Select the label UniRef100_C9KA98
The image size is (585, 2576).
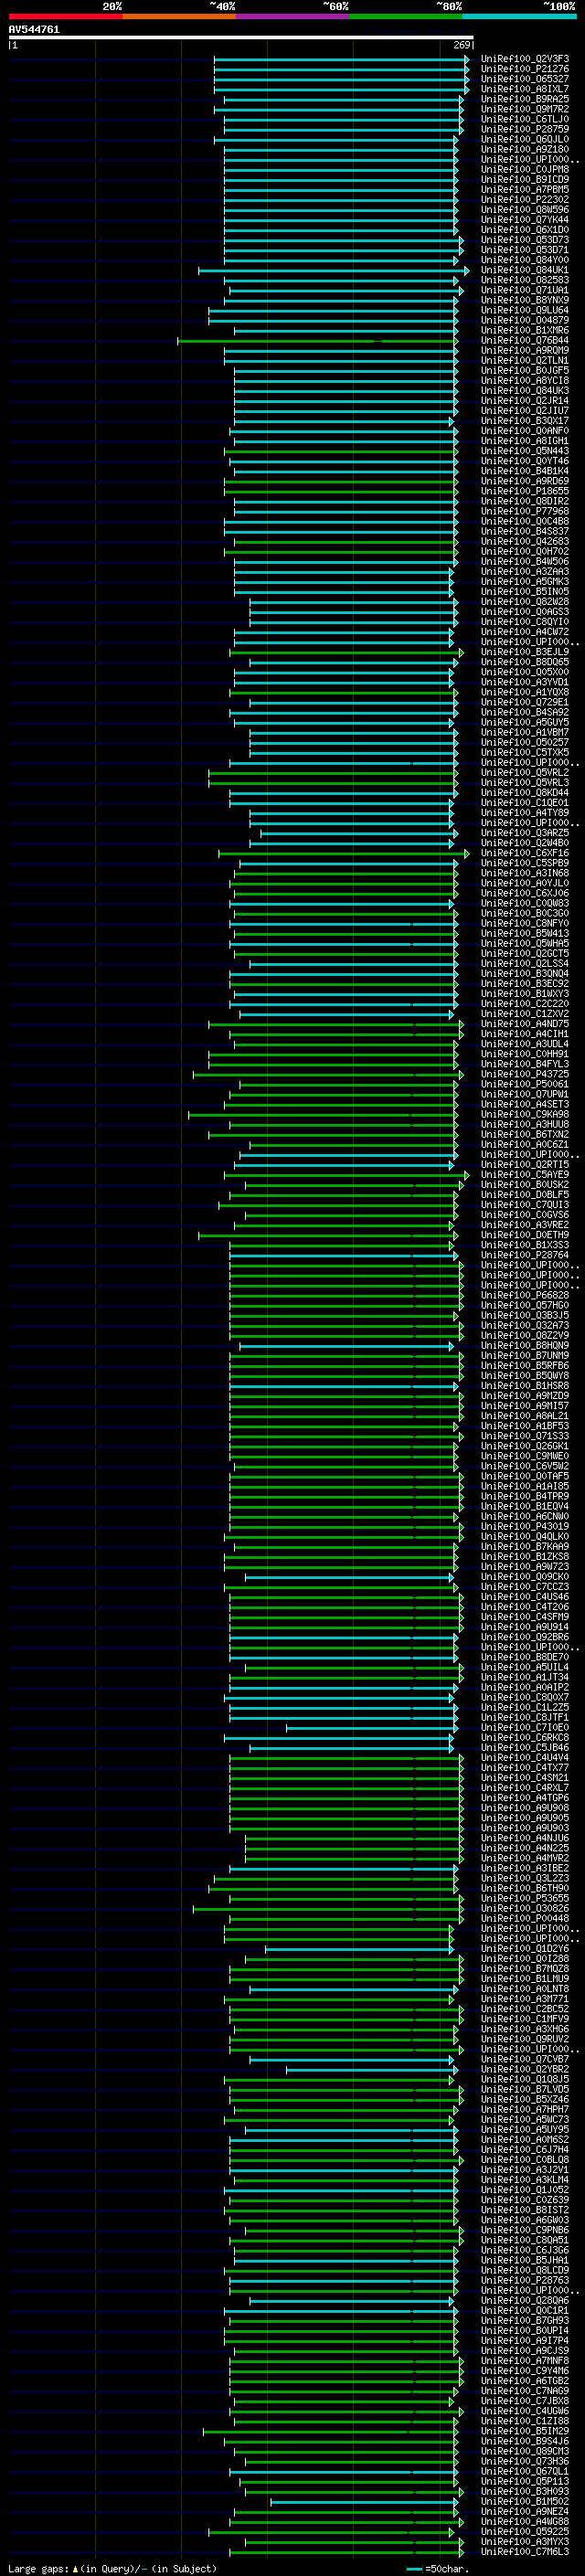(525, 1114)
